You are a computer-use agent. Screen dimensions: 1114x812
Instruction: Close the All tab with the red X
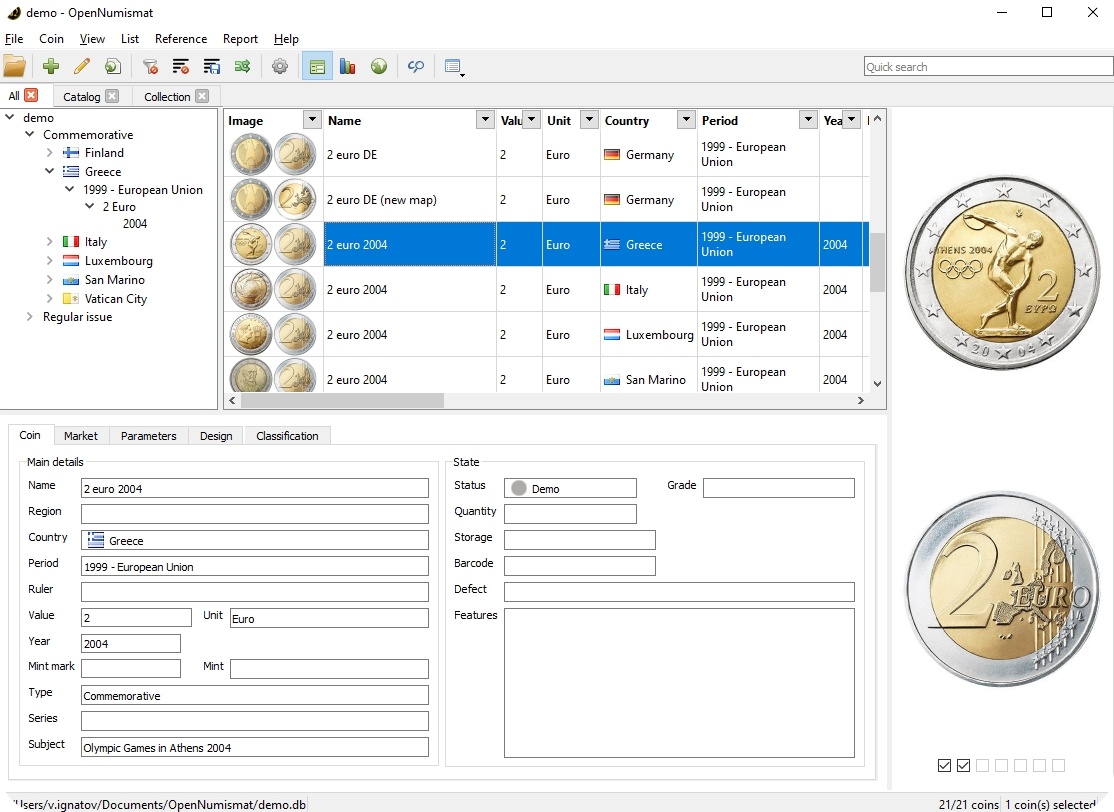[31, 95]
